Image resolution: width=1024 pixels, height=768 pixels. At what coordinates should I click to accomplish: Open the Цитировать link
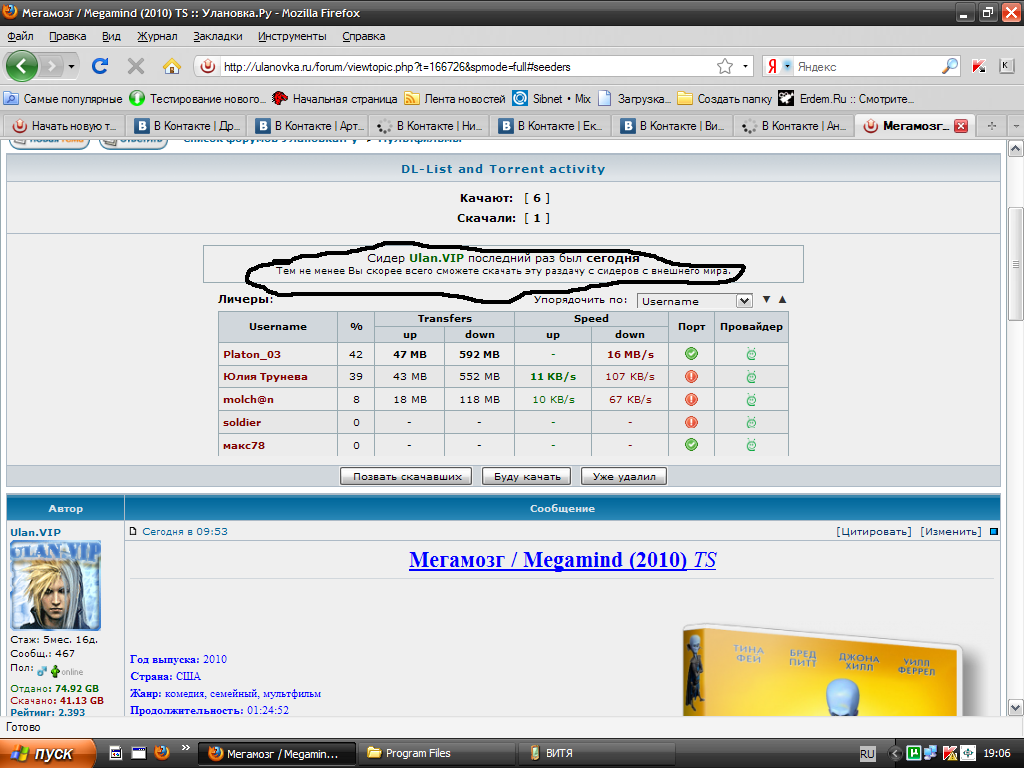click(874, 532)
